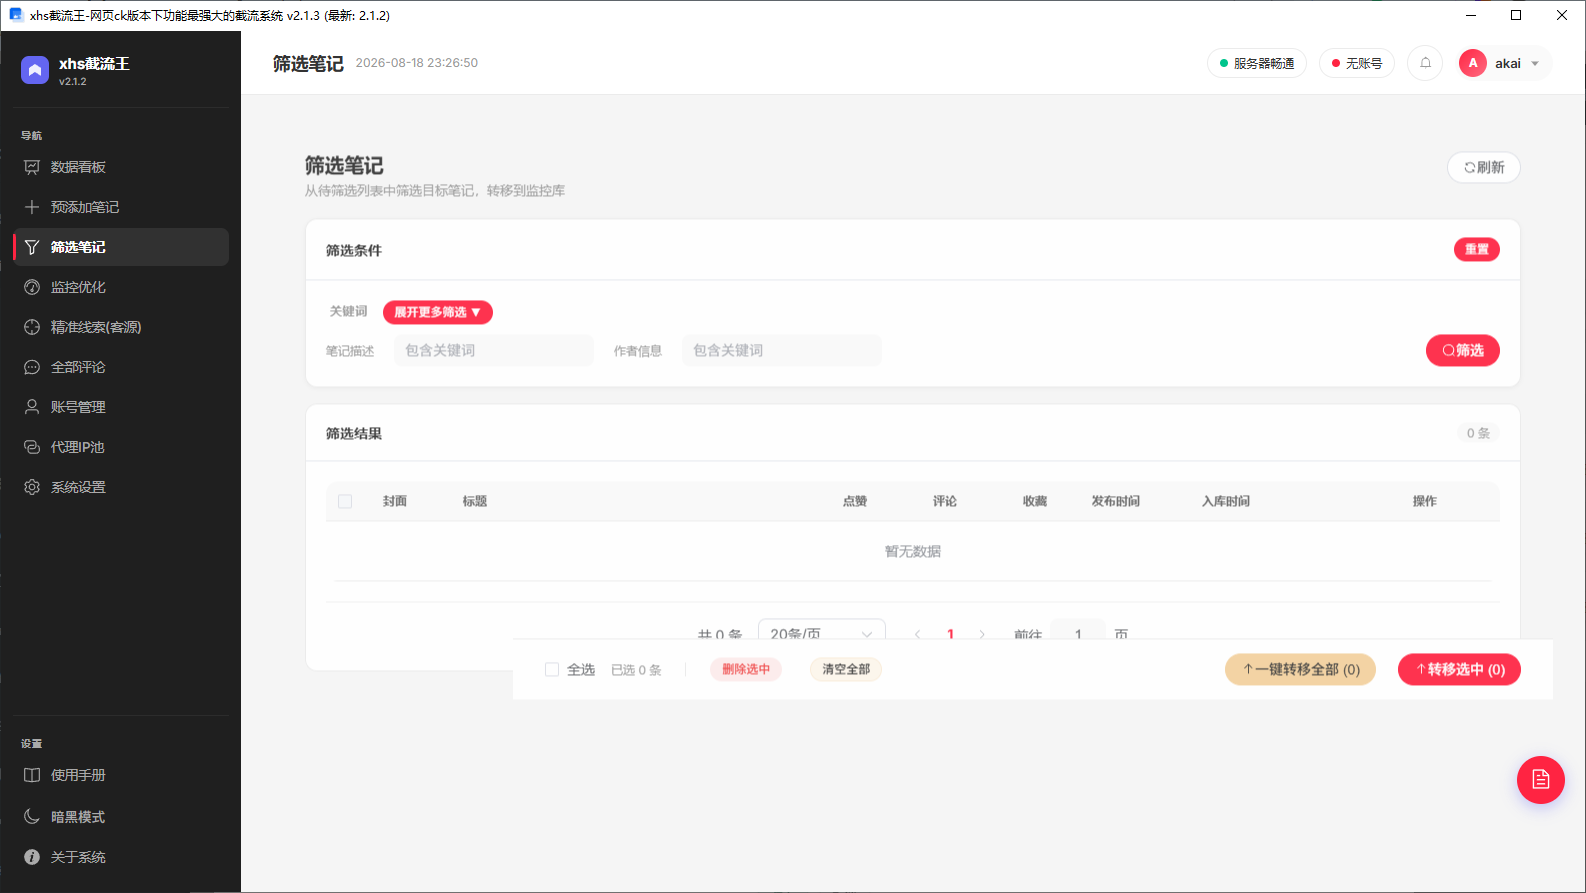Click the 前往 page number input
The width and height of the screenshot is (1586, 893).
click(1078, 632)
